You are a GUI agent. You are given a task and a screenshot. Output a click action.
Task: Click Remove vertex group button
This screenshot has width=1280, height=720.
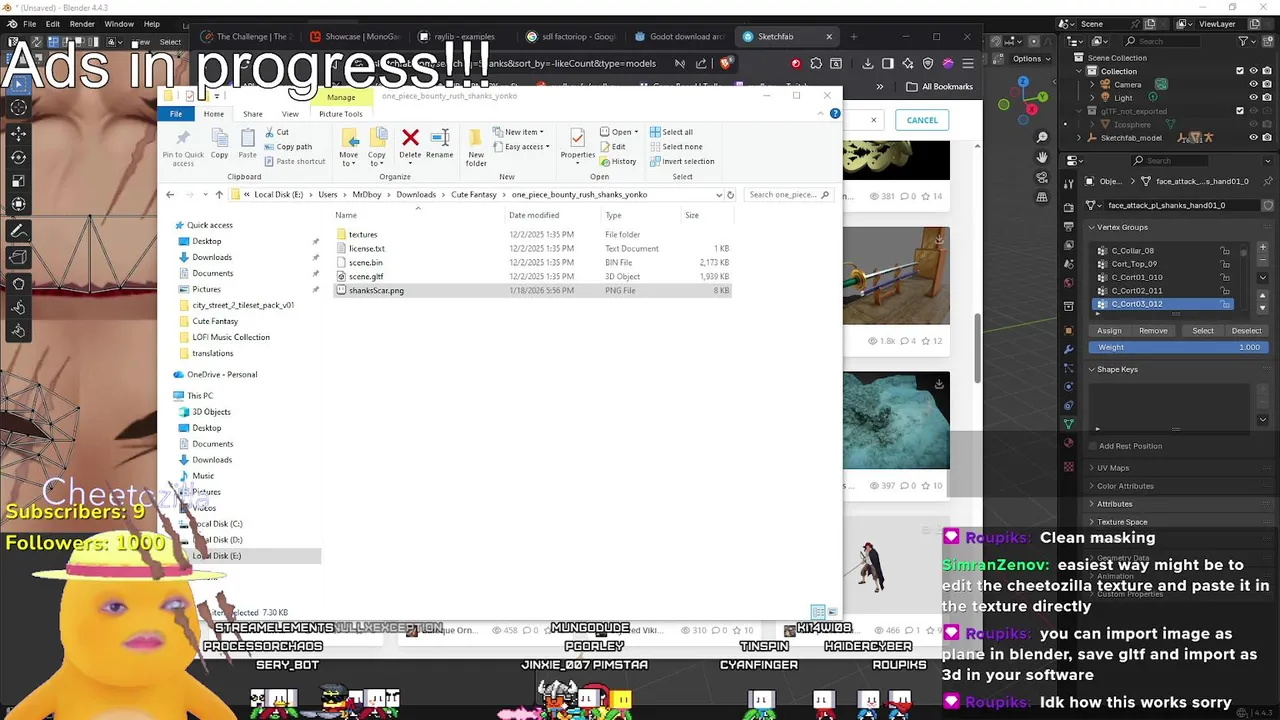pos(1153,331)
